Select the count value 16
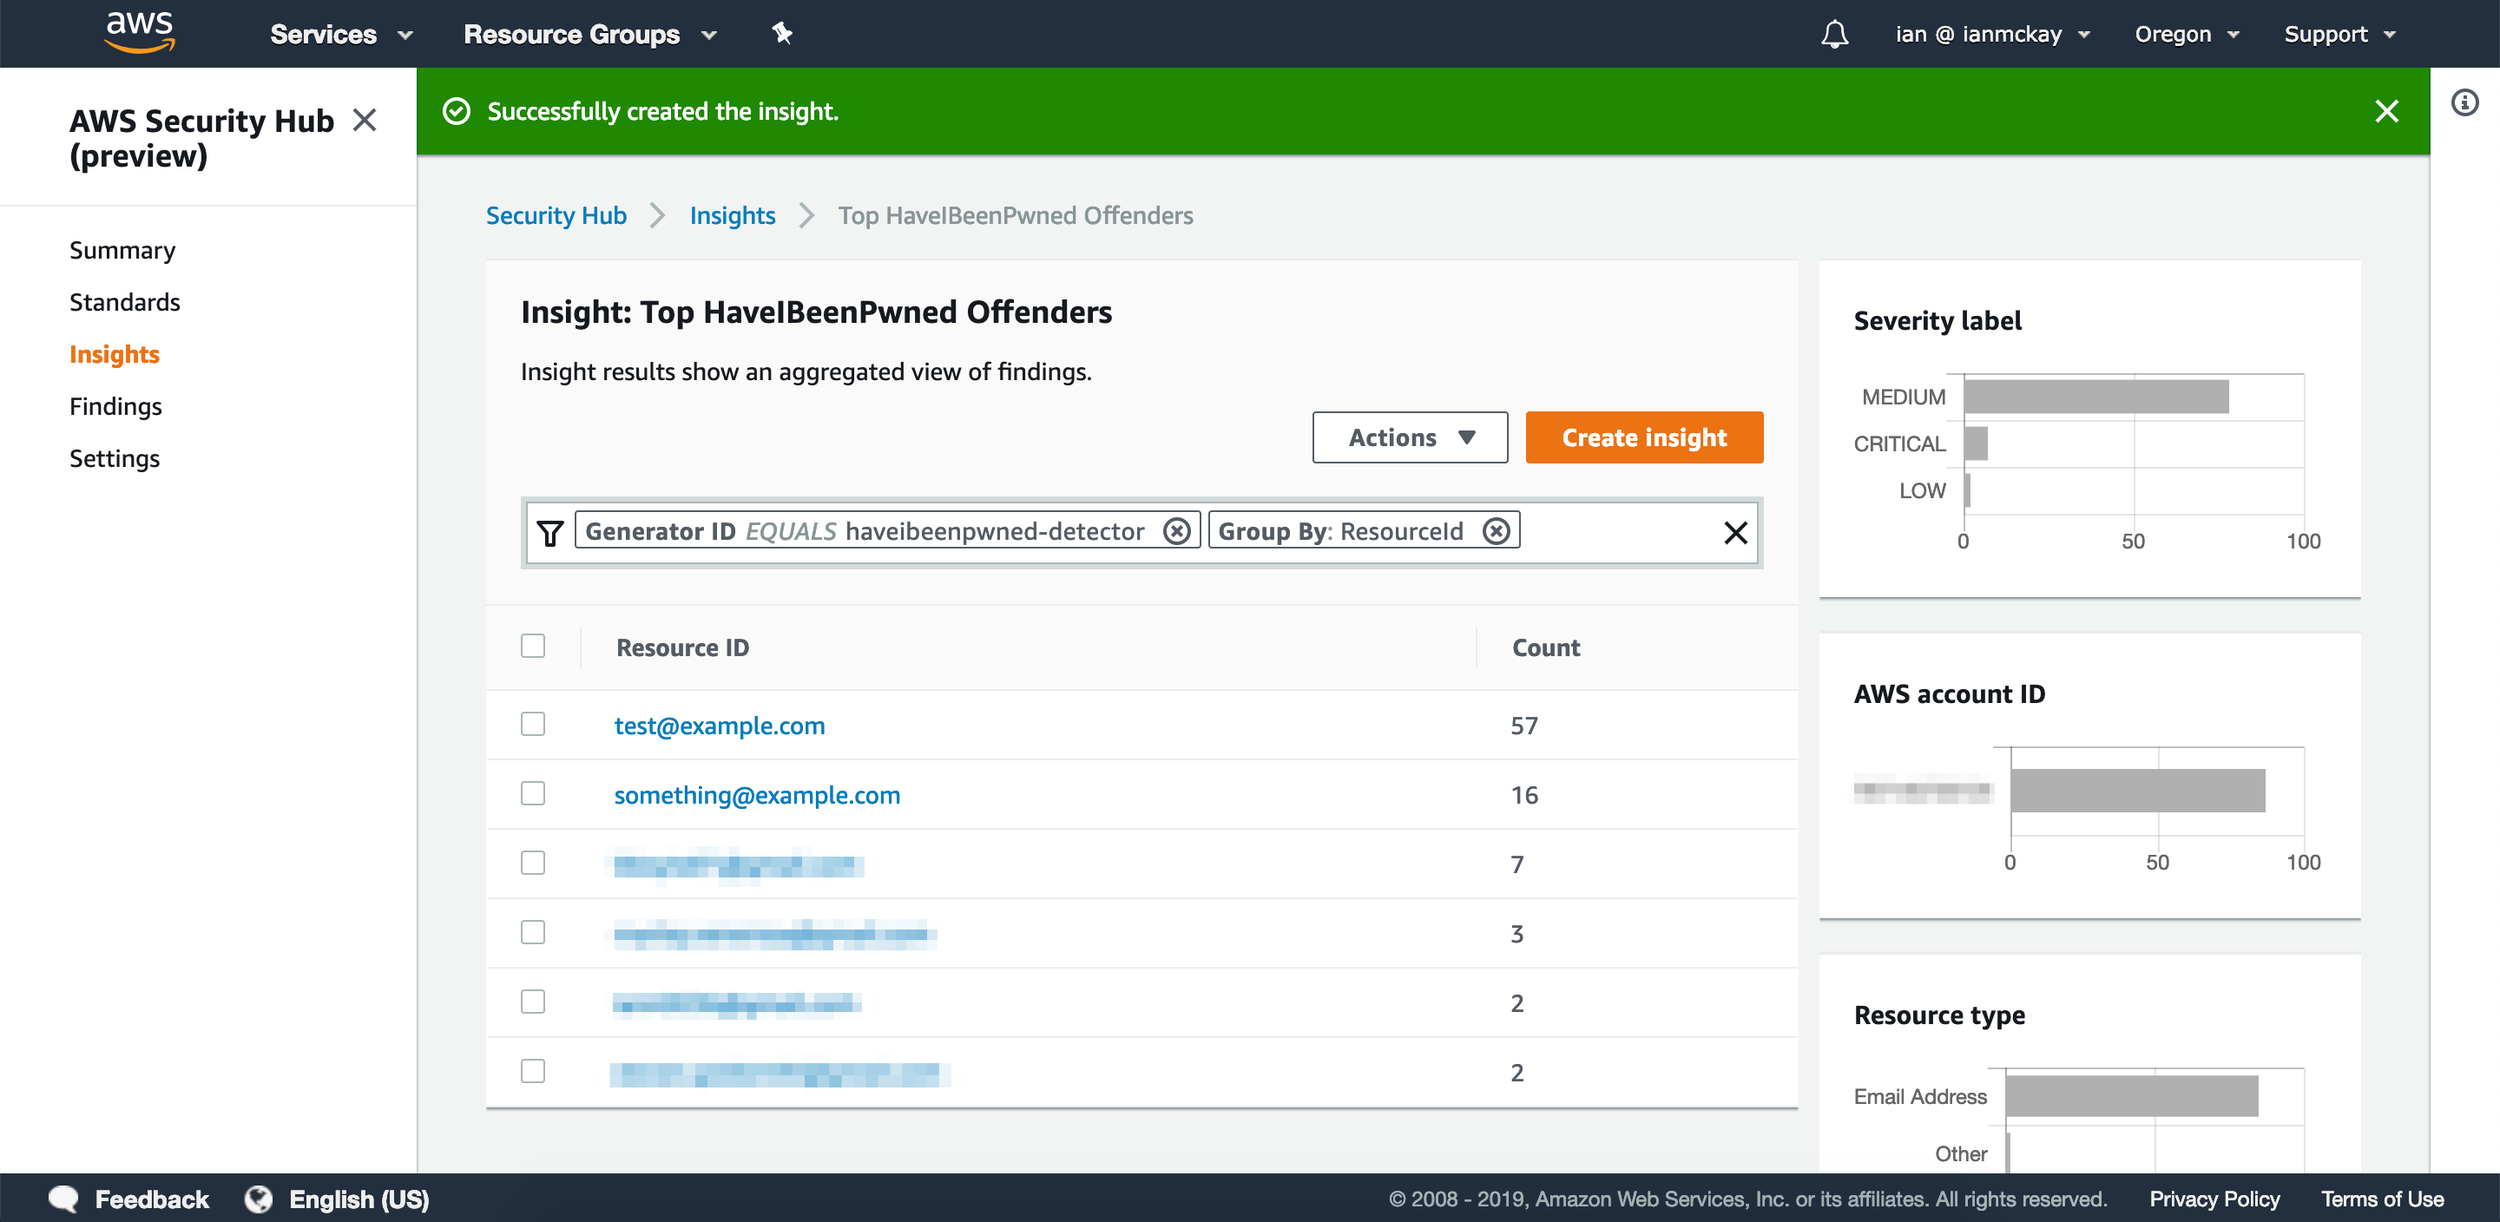The image size is (2500, 1222). pyautogui.click(x=1524, y=795)
